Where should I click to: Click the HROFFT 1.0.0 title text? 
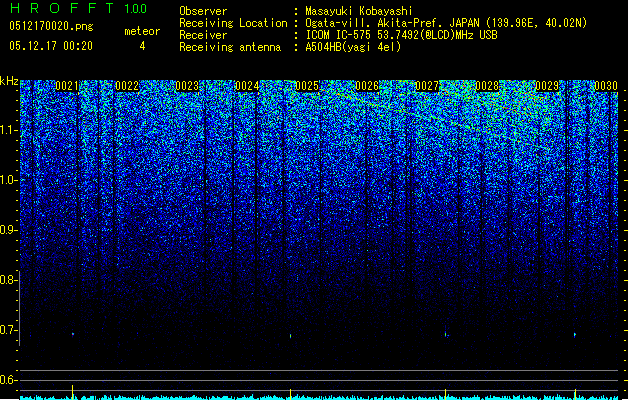tap(78, 8)
